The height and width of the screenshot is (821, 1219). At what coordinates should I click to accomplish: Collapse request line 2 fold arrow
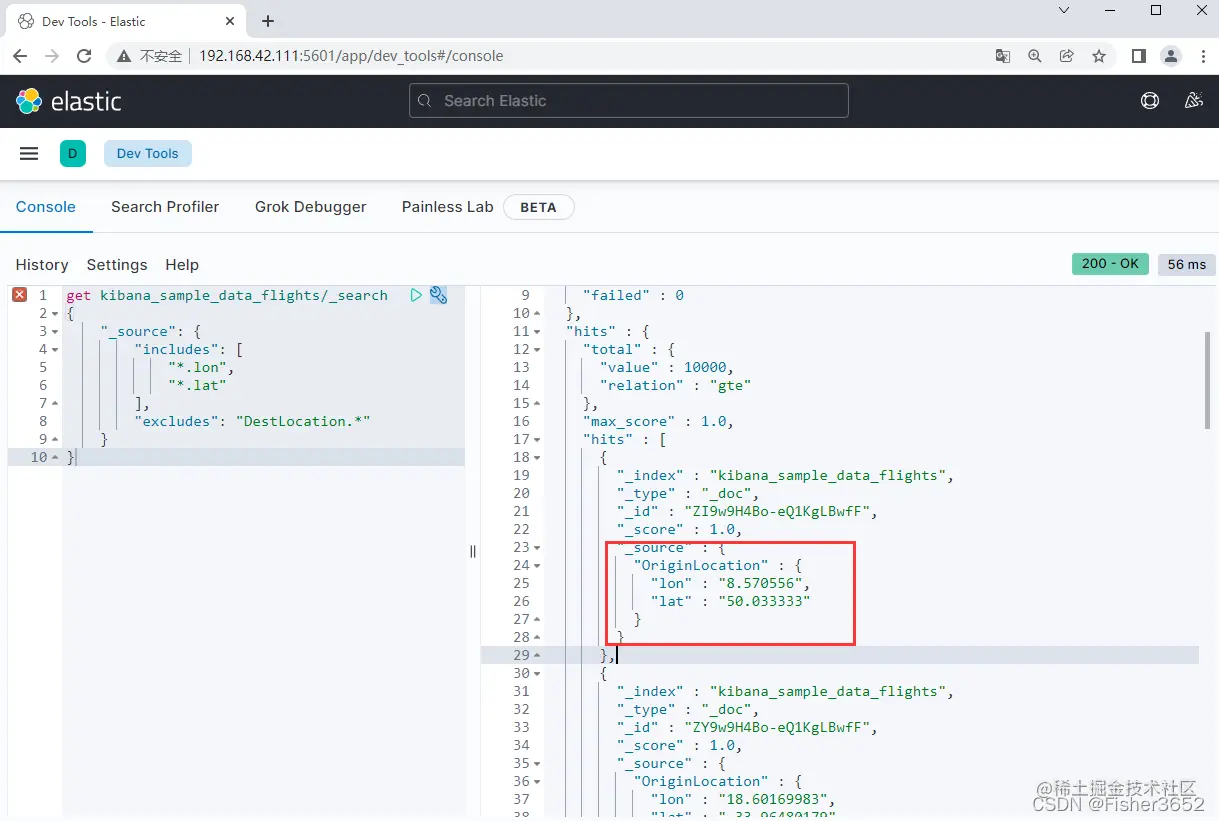(x=54, y=313)
